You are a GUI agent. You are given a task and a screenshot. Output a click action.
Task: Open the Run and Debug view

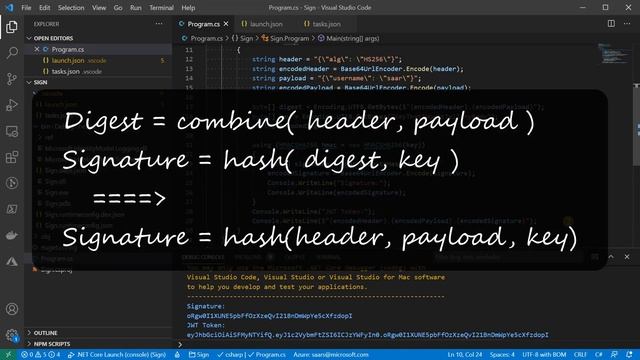[x=12, y=105]
